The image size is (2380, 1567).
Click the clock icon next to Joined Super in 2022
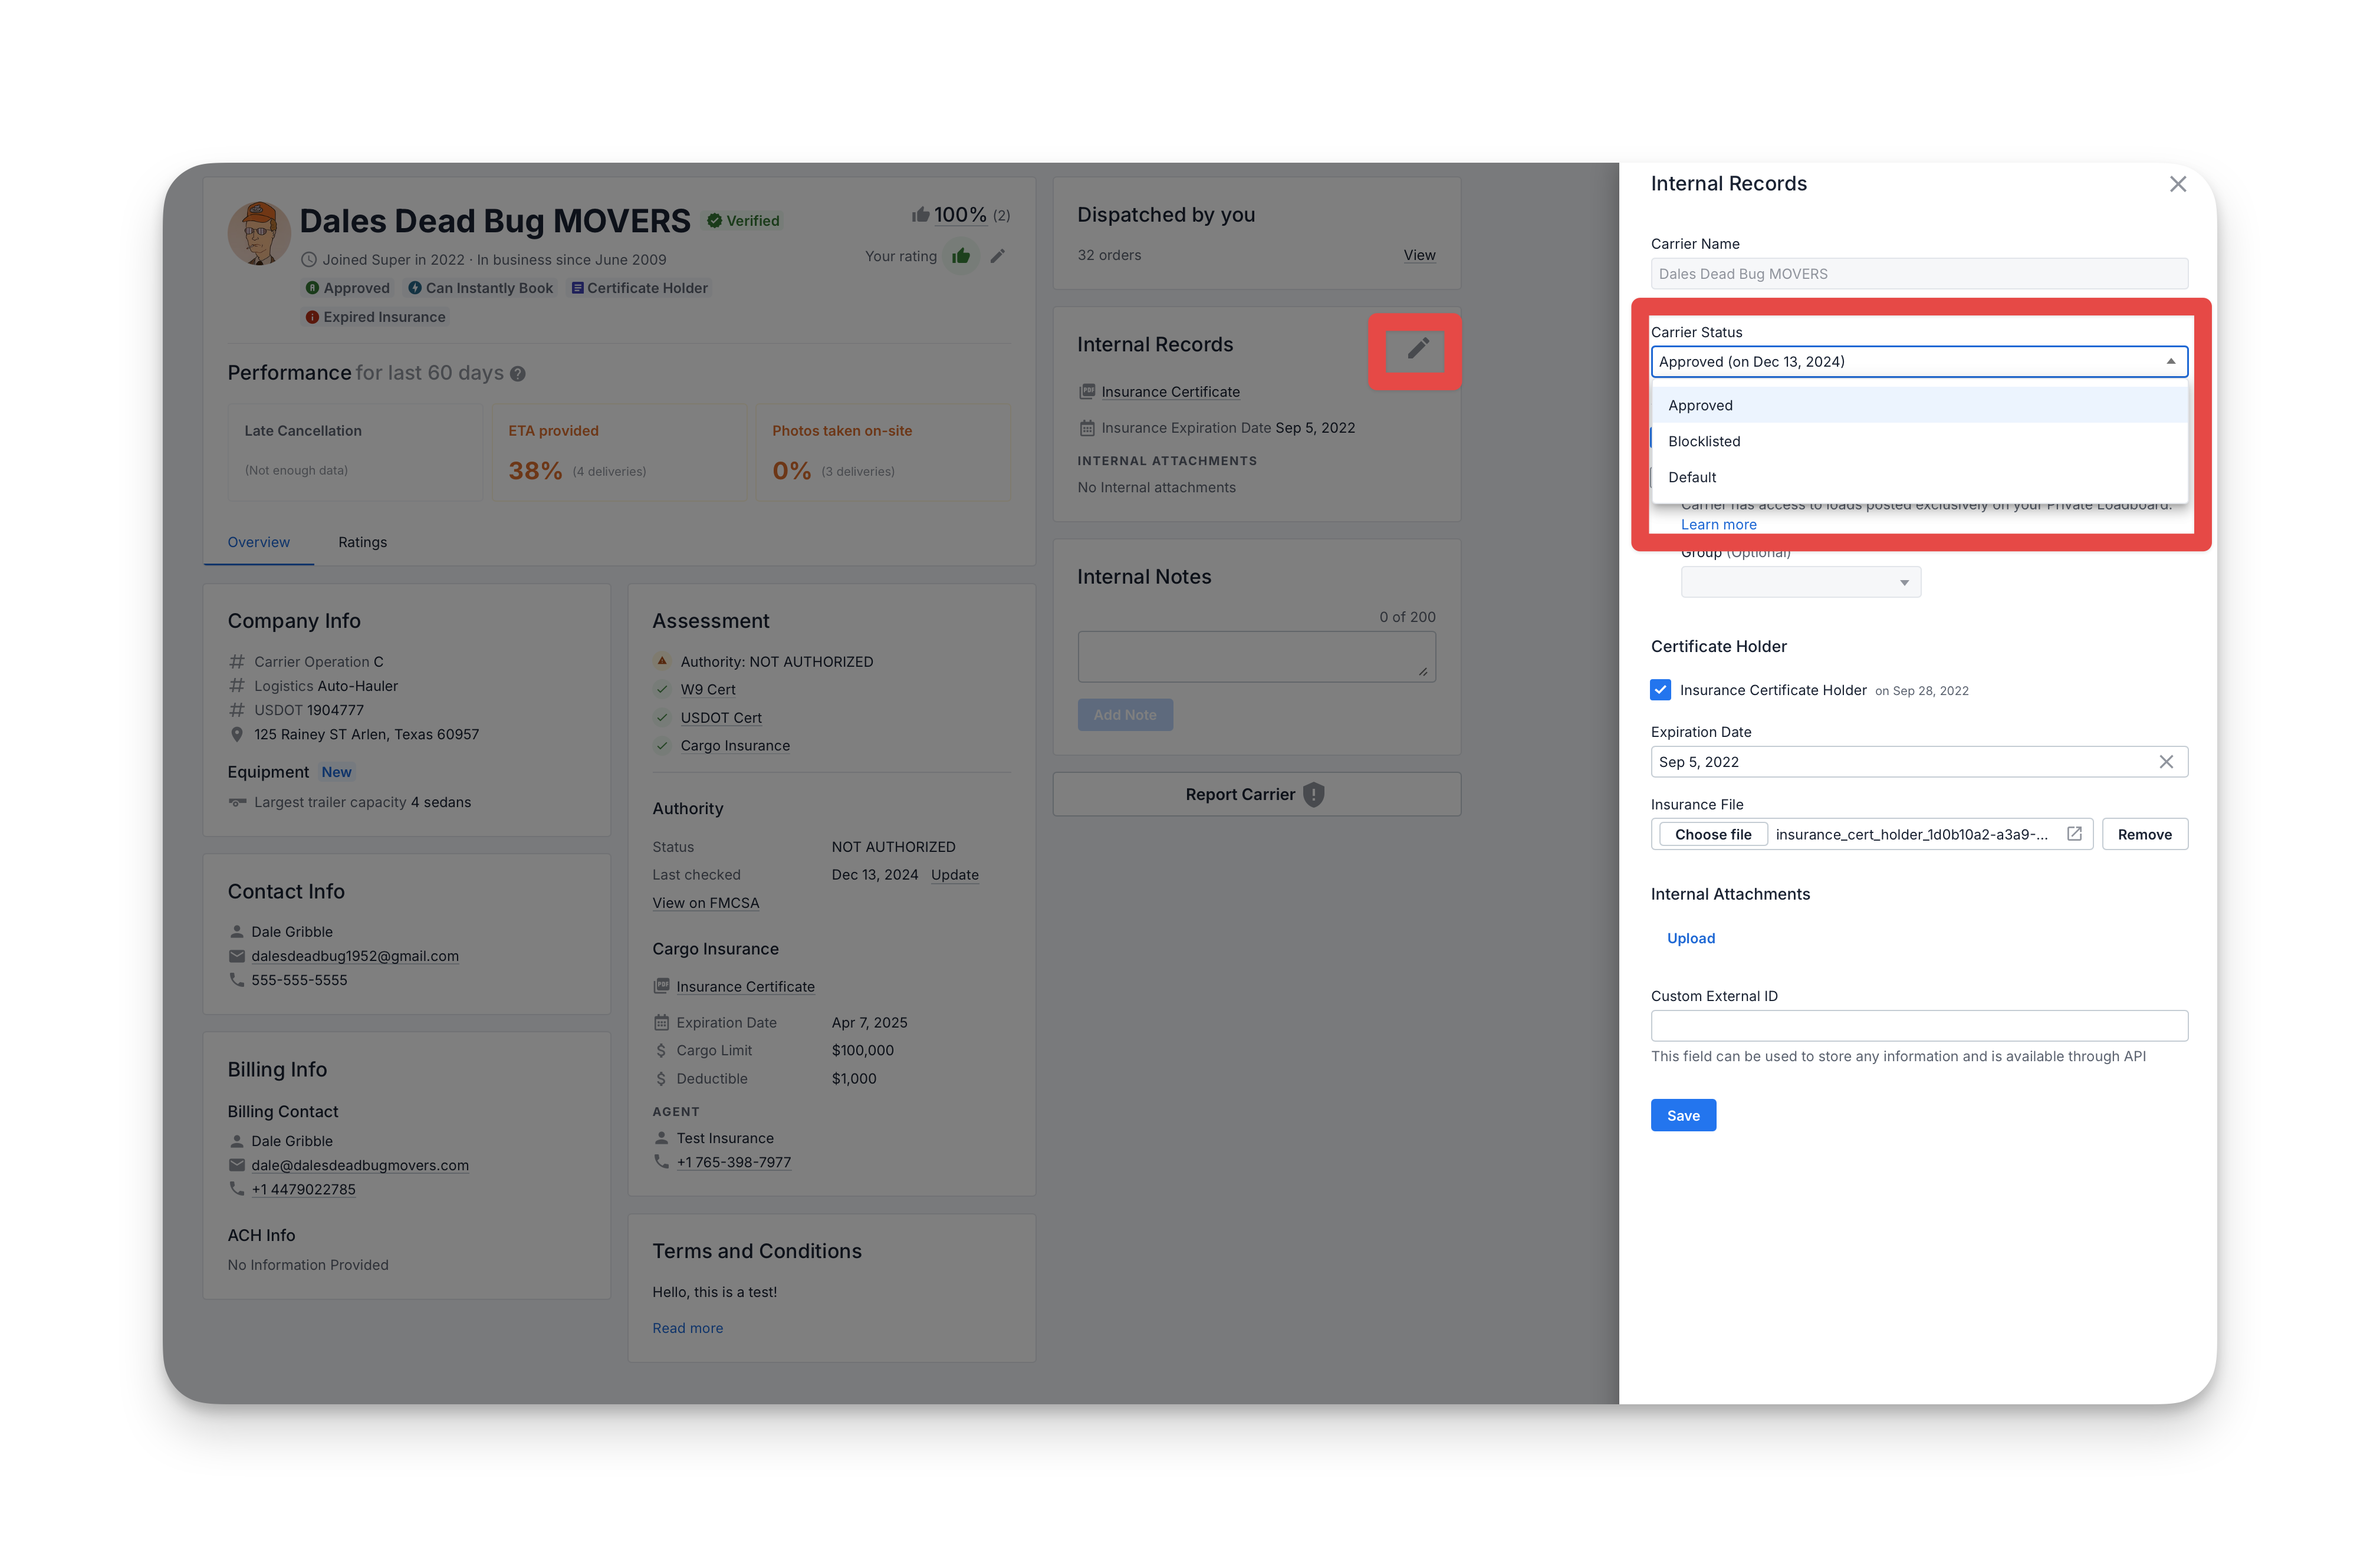click(309, 260)
